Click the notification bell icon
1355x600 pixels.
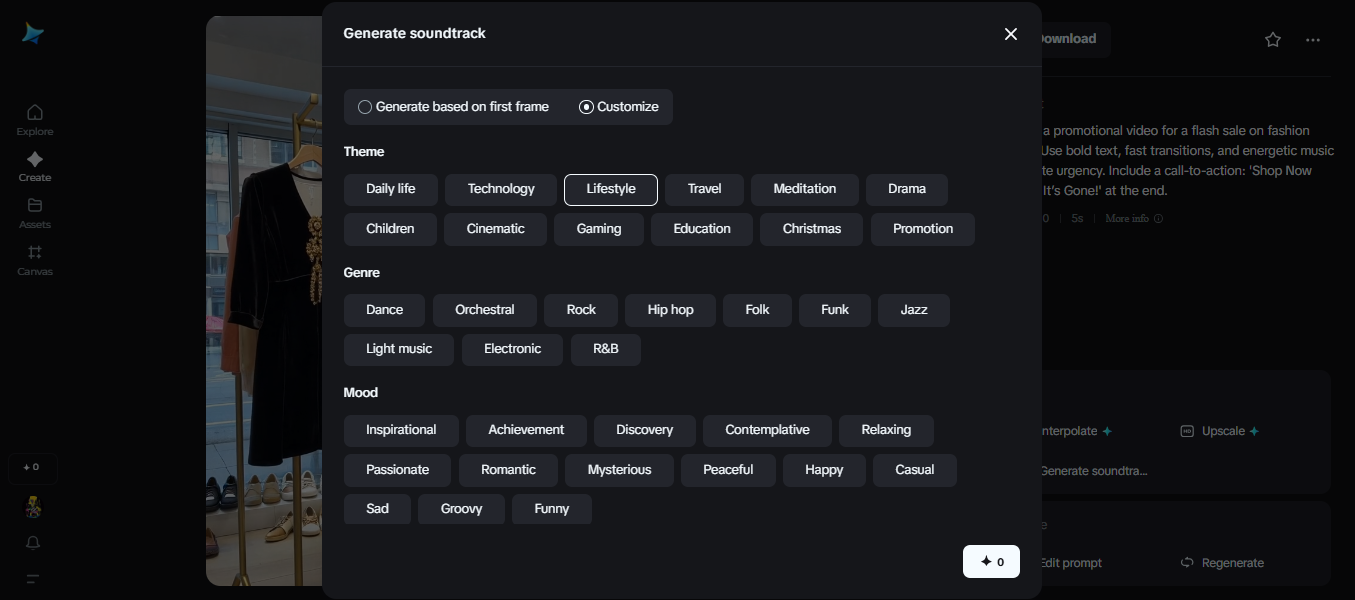click(34, 542)
